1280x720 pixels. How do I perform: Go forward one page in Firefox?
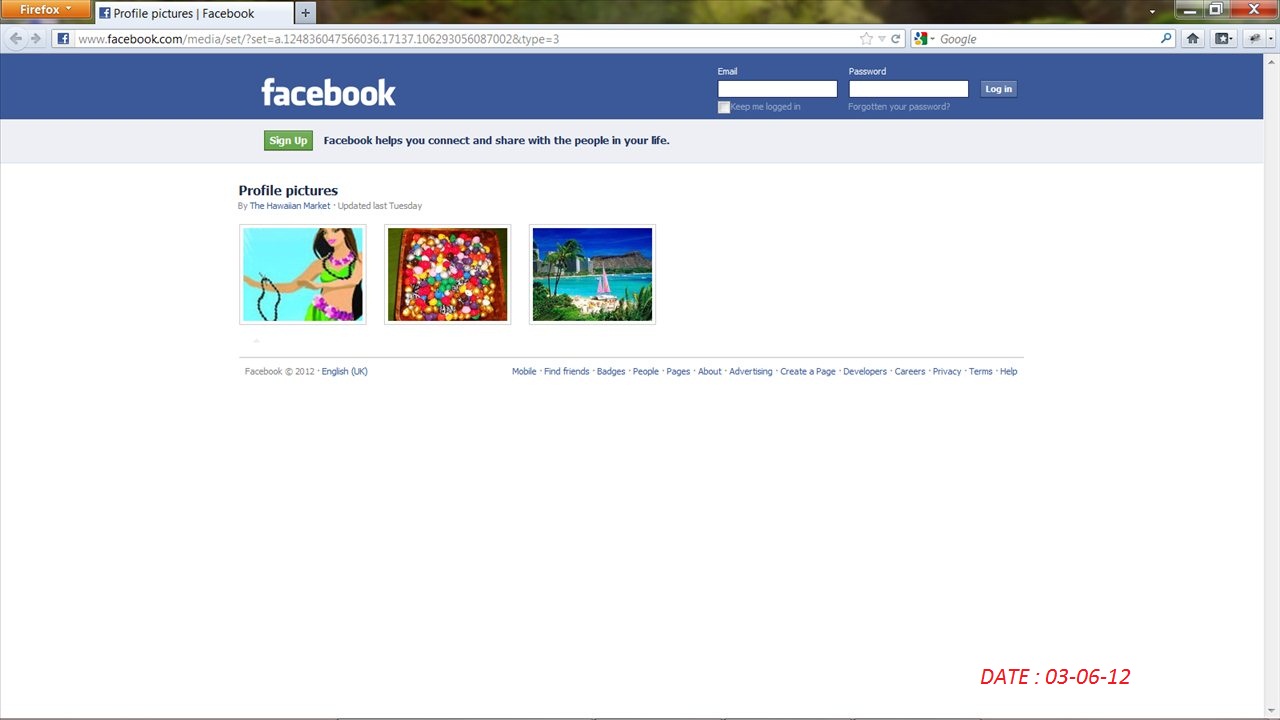tap(36, 39)
